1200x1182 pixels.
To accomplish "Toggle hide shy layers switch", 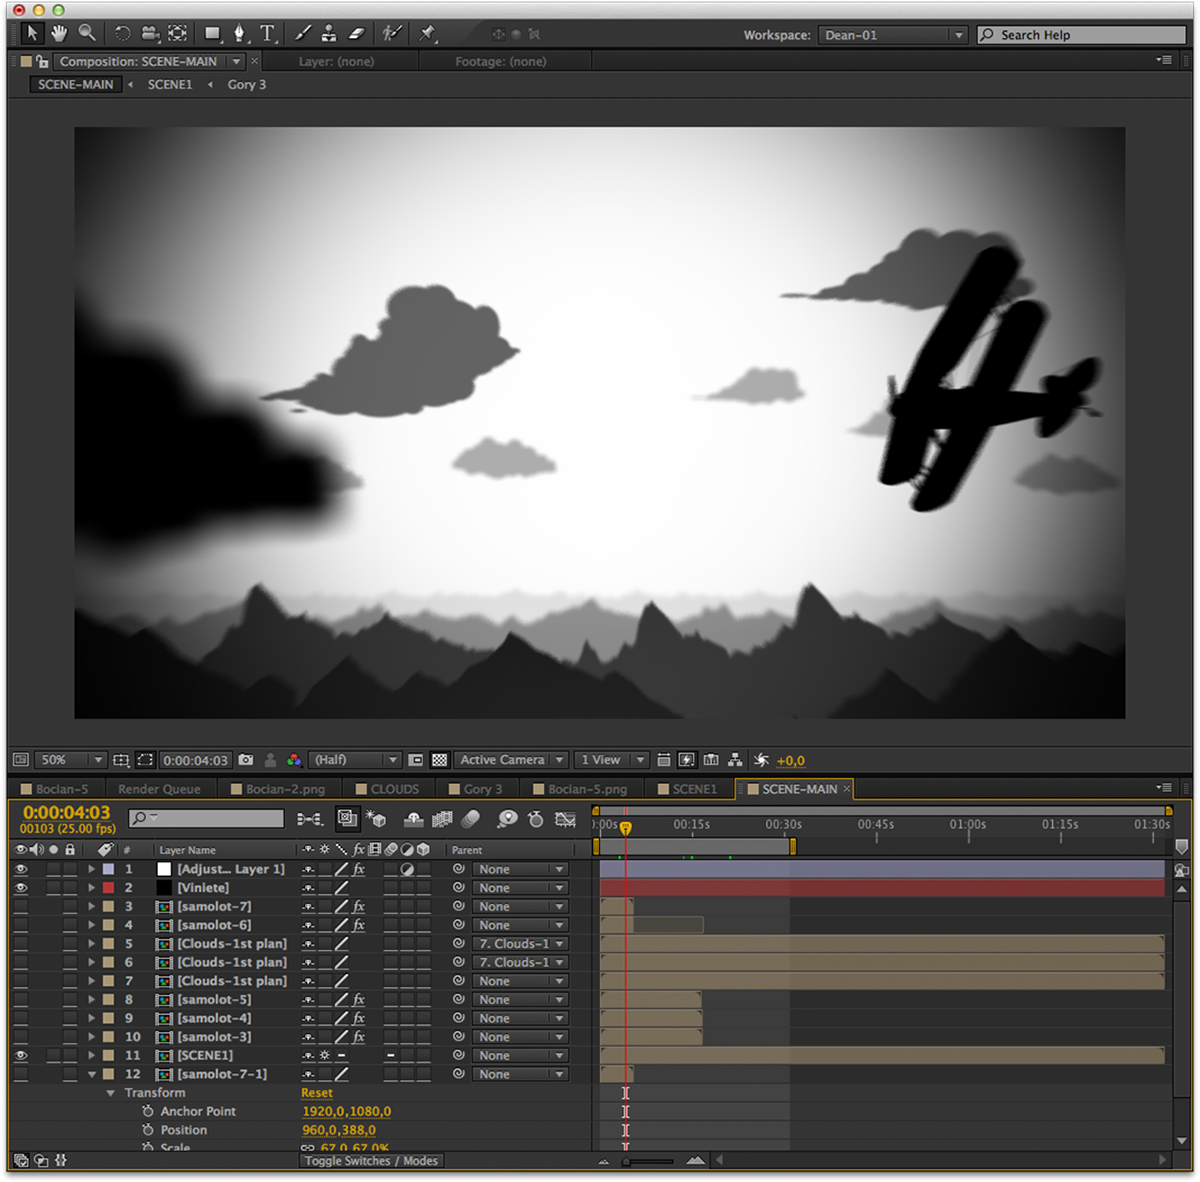I will click(x=413, y=819).
